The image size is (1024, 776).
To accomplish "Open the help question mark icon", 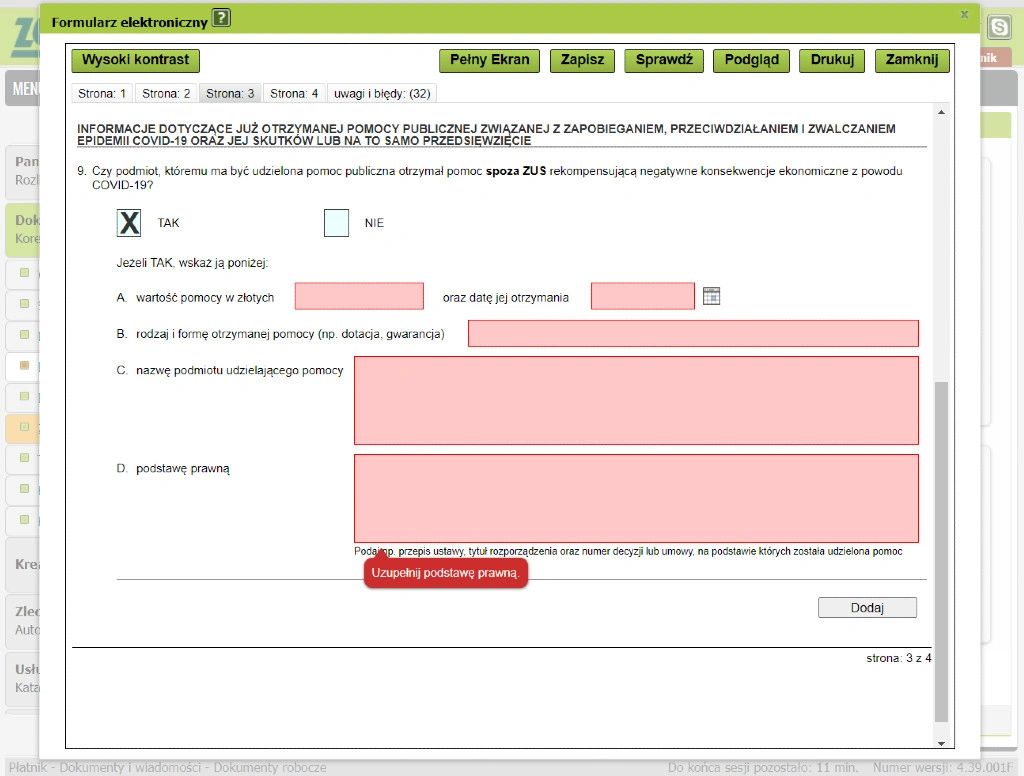I will click(x=222, y=18).
